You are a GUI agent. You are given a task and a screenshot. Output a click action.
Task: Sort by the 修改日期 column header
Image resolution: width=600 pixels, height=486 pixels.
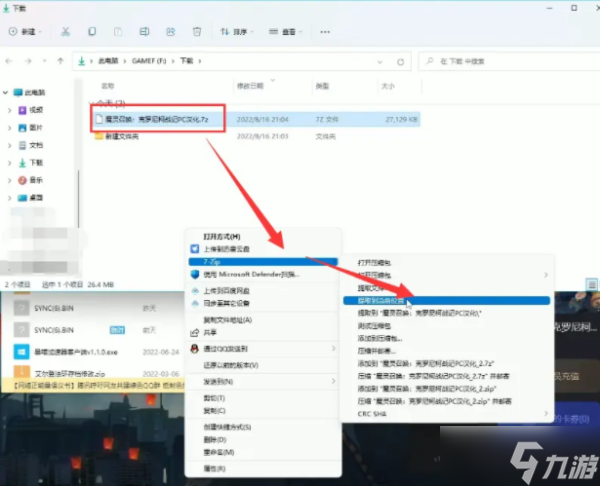tap(250, 86)
